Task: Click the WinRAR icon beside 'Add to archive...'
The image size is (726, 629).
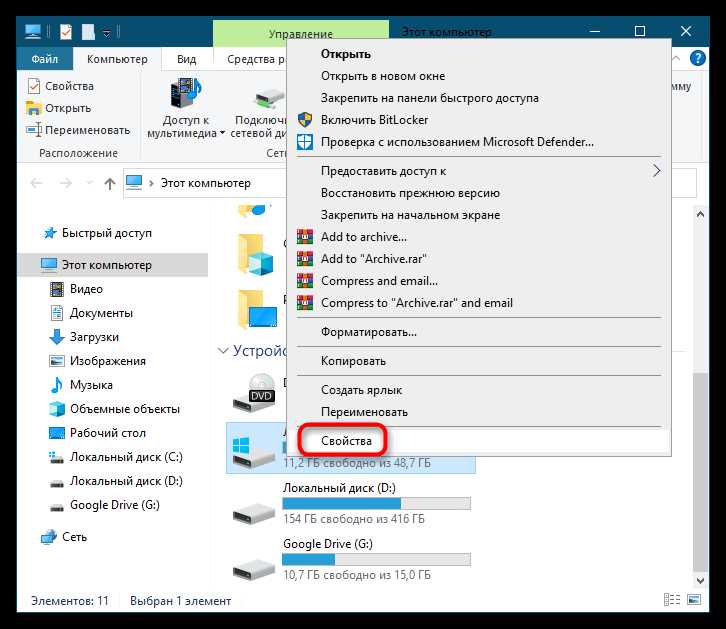Action: (x=306, y=237)
